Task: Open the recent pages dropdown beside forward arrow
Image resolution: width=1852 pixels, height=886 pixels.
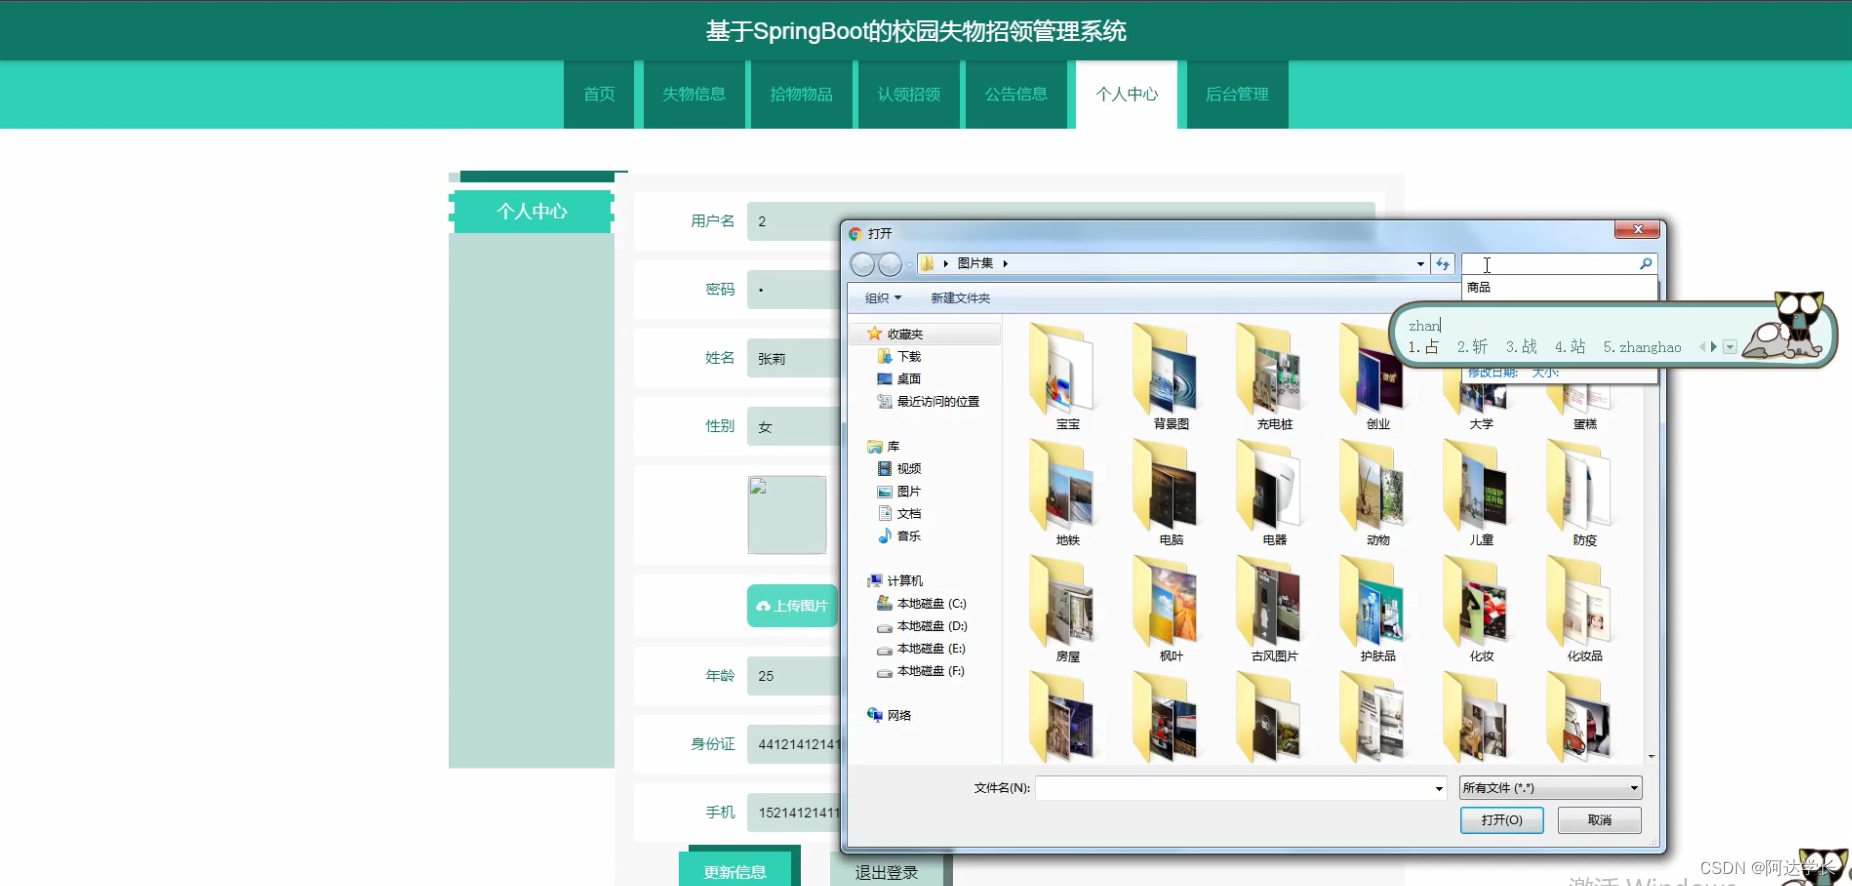Action: [x=908, y=265]
